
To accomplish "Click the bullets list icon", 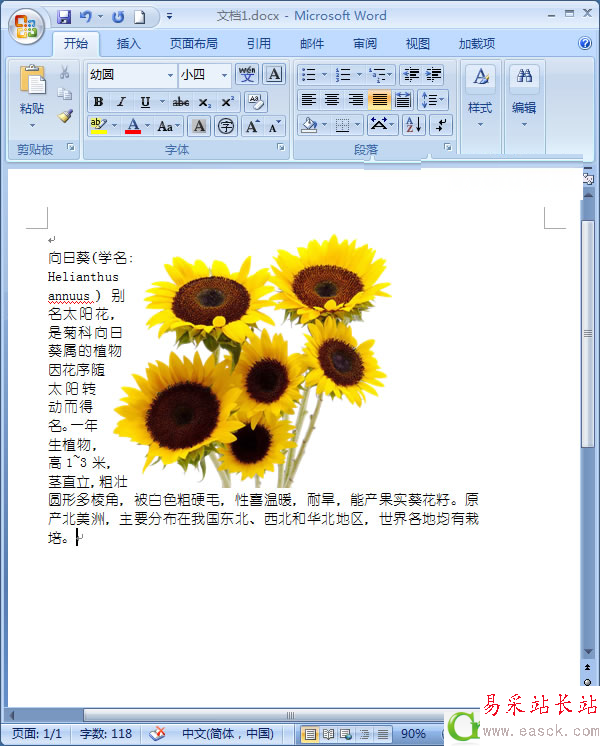I will [308, 75].
